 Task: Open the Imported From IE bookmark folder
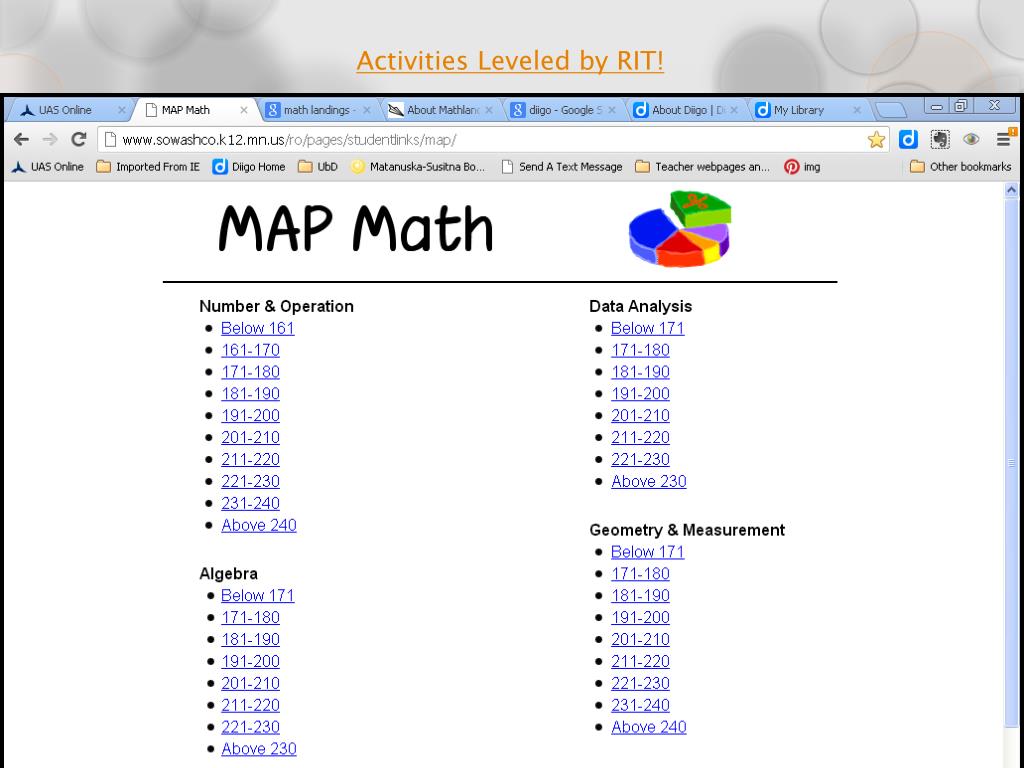pos(148,167)
